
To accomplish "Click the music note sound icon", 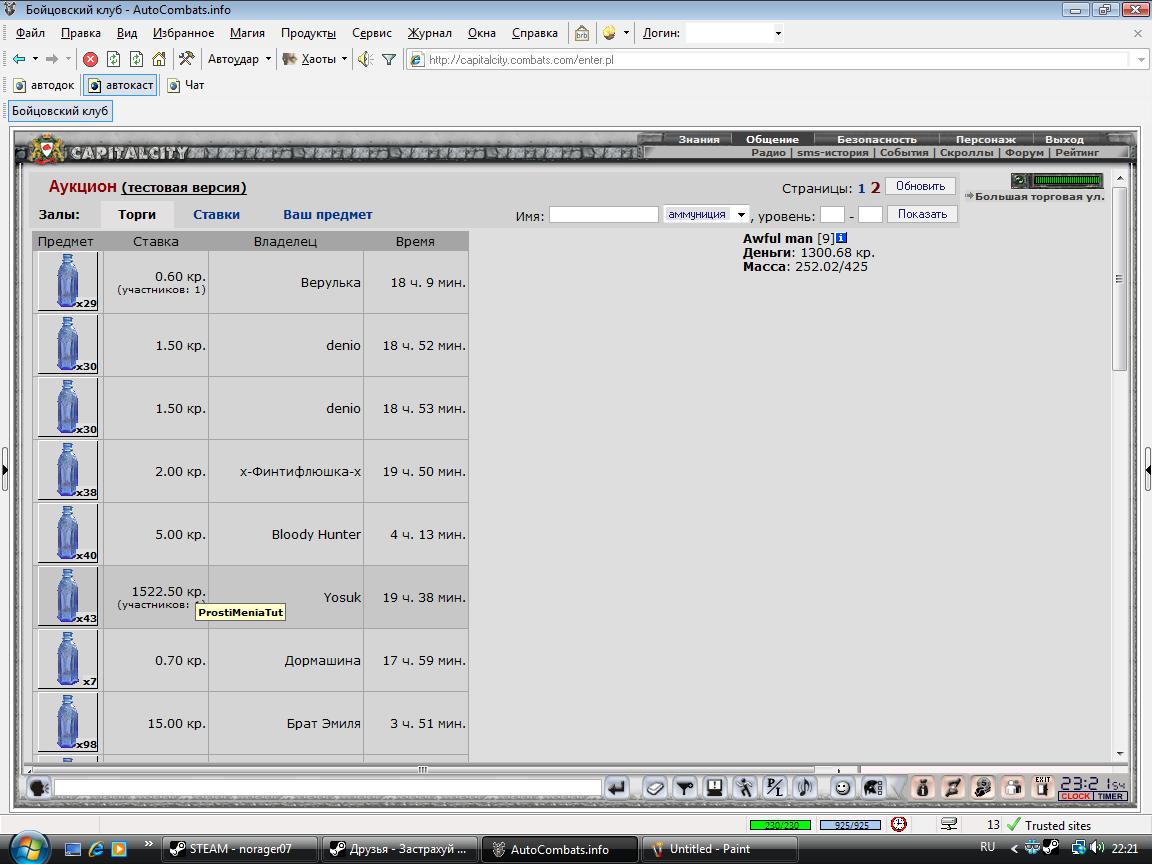I will coord(804,788).
